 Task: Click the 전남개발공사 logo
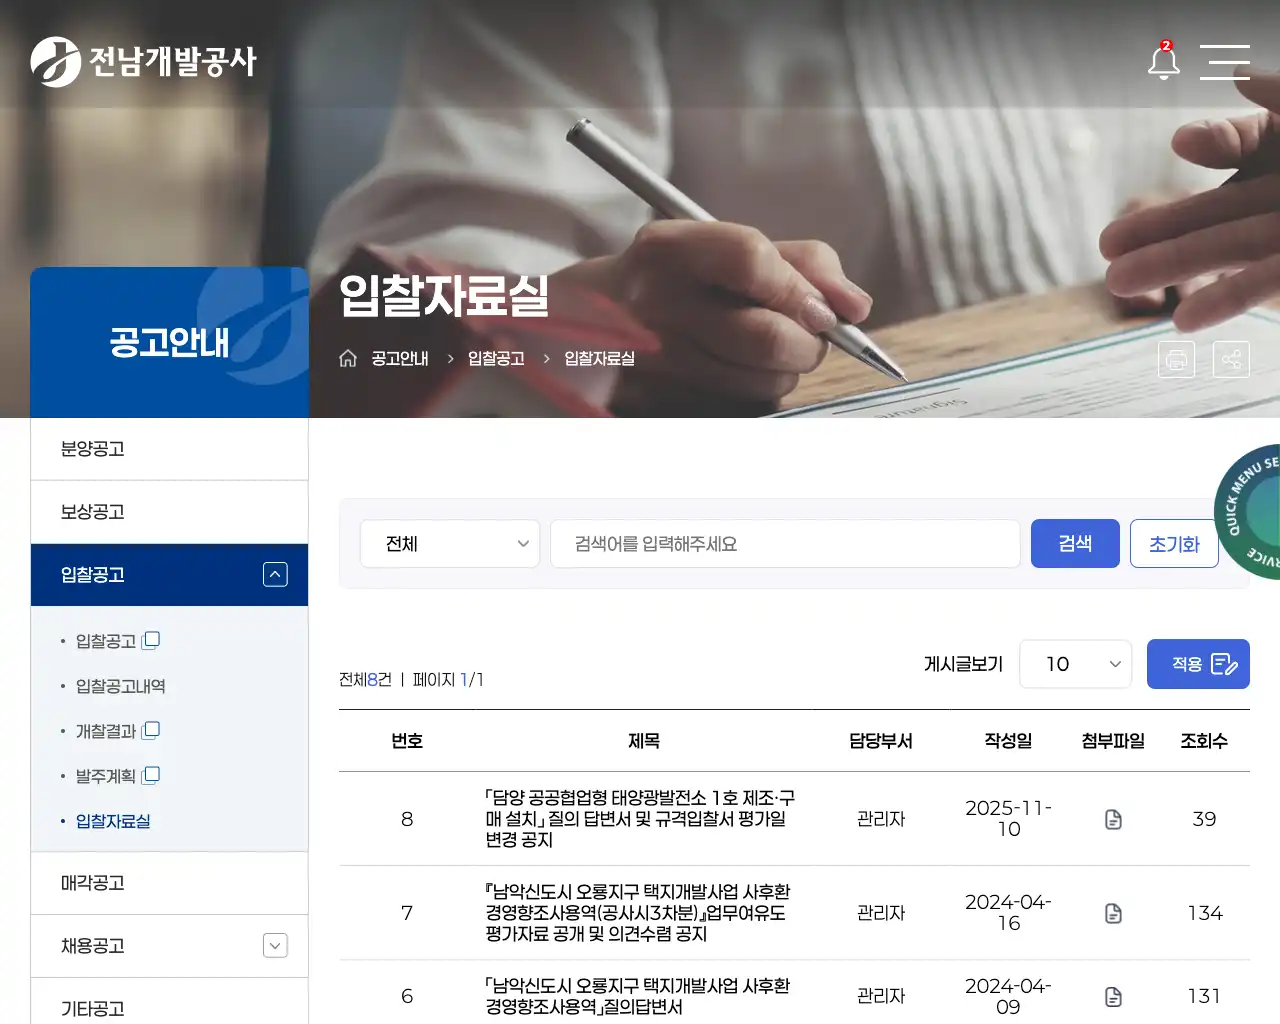point(143,62)
